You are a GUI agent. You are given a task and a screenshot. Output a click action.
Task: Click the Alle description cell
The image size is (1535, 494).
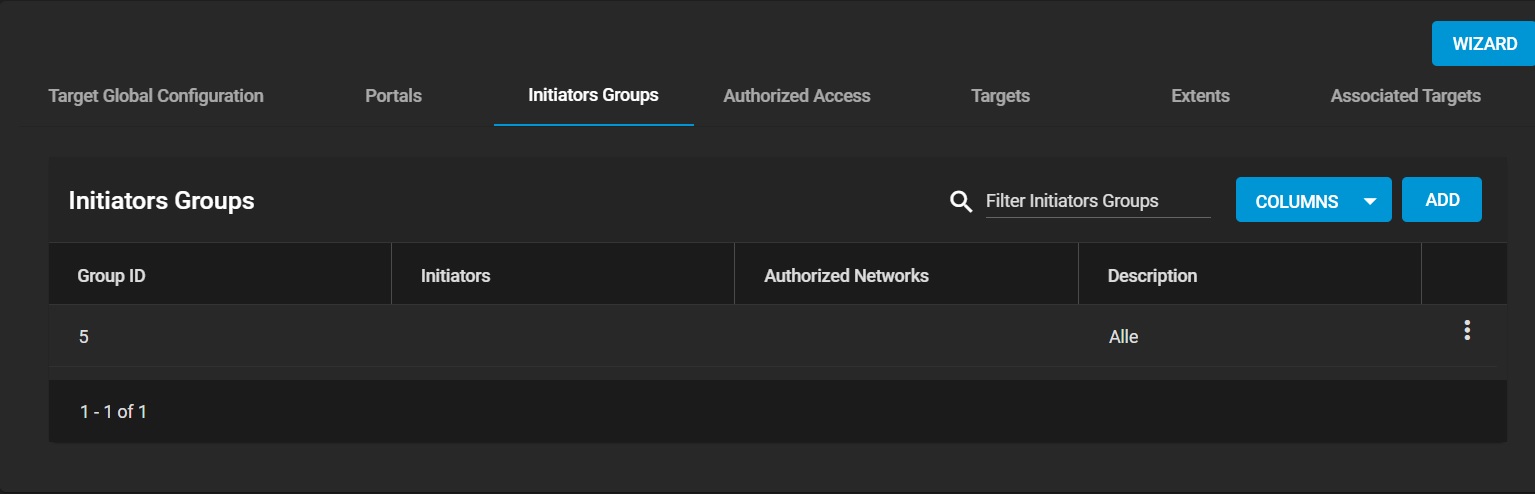point(1124,337)
